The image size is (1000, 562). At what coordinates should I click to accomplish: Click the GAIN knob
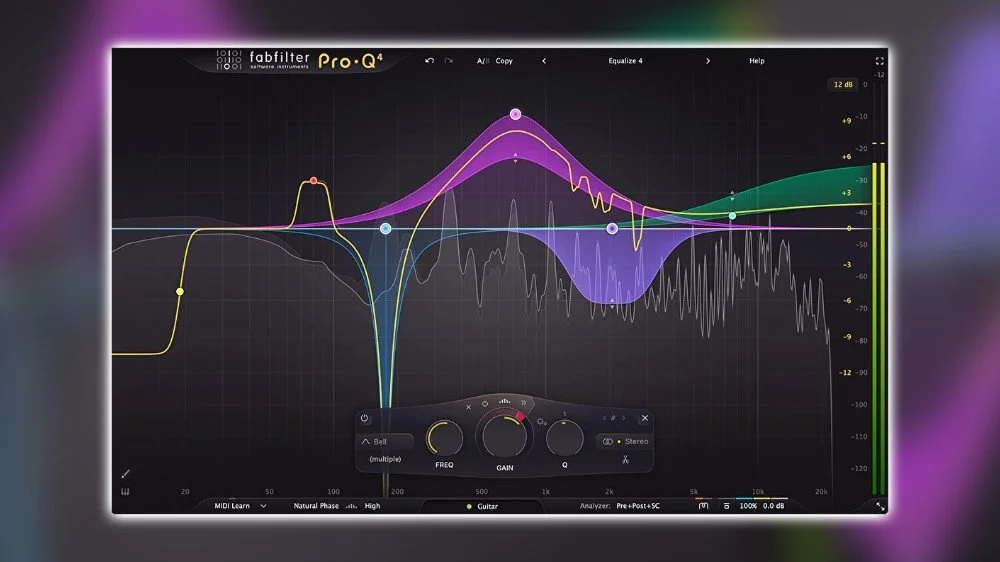point(504,436)
